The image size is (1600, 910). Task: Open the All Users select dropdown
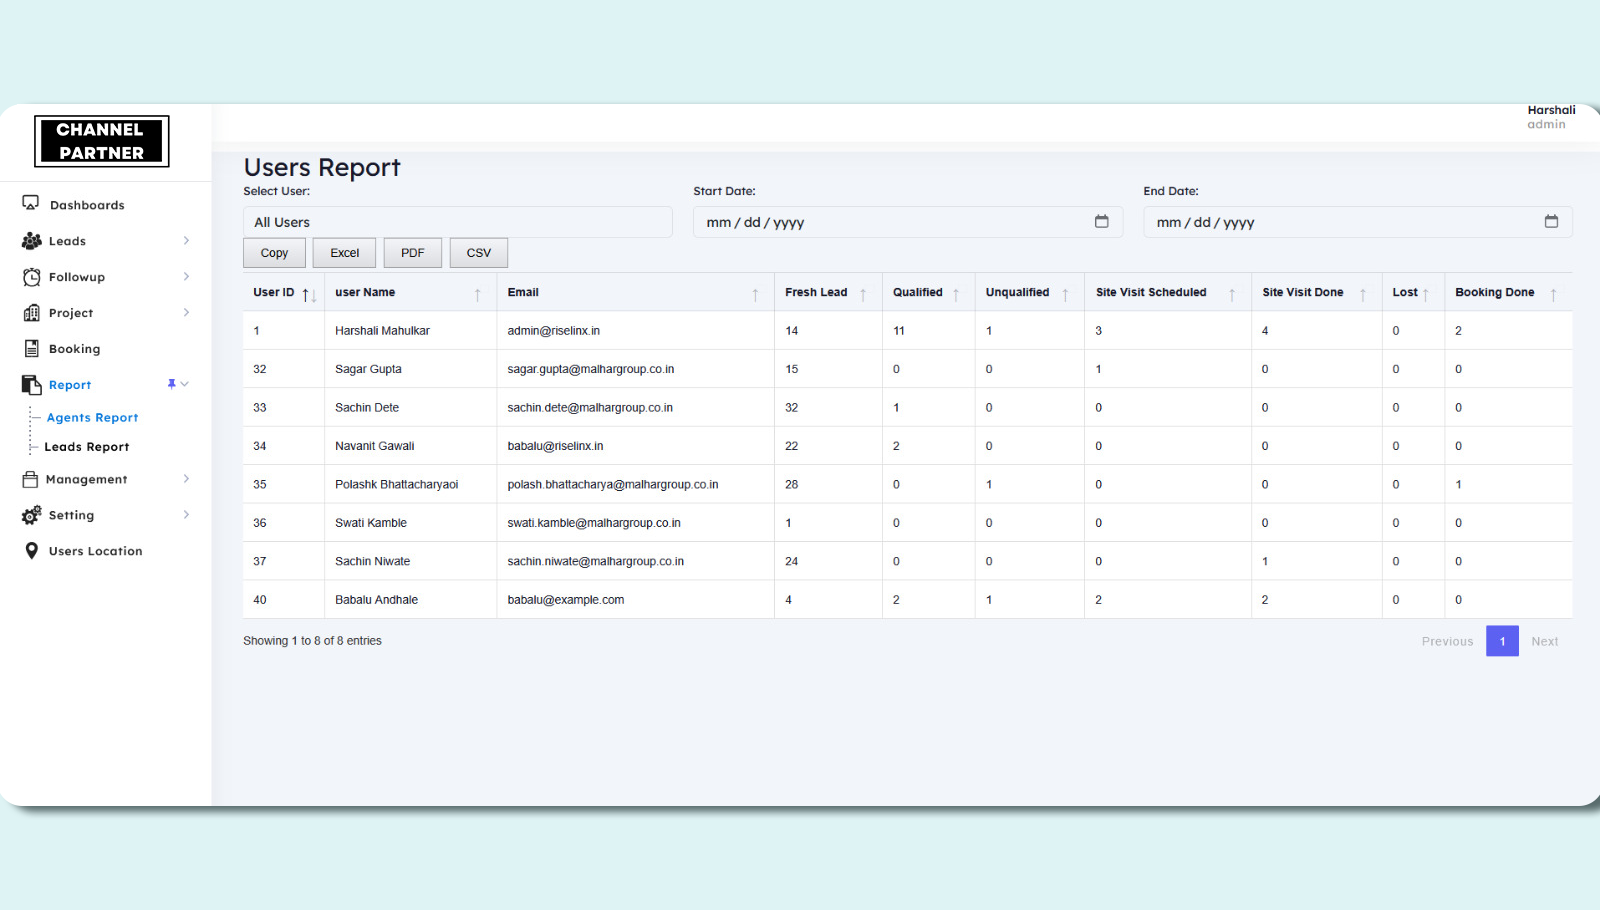tap(457, 222)
